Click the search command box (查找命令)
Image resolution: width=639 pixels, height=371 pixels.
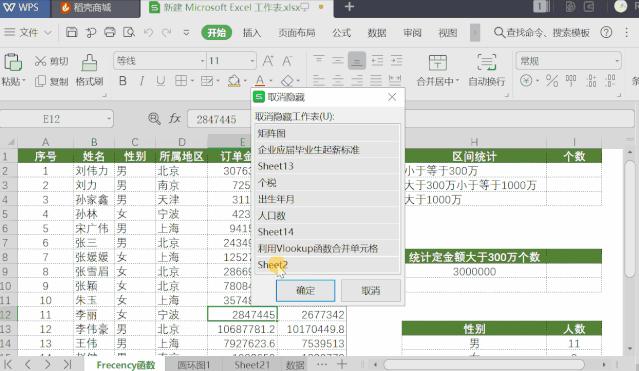point(542,32)
